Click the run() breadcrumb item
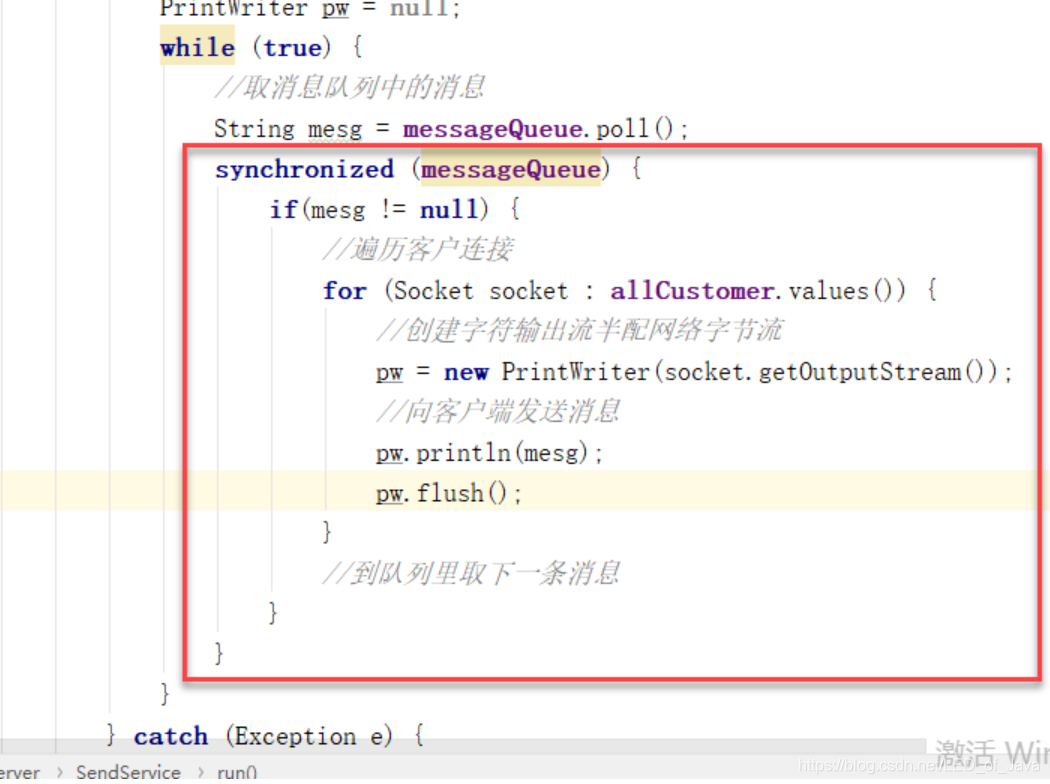Viewport: 1050px width, 784px height. pos(236,772)
